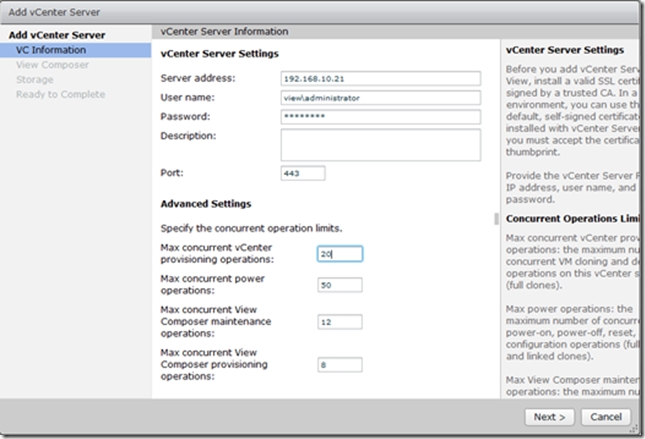Click the Add vCenter Server sidebar heading
The image size is (645, 439).
coord(57,35)
